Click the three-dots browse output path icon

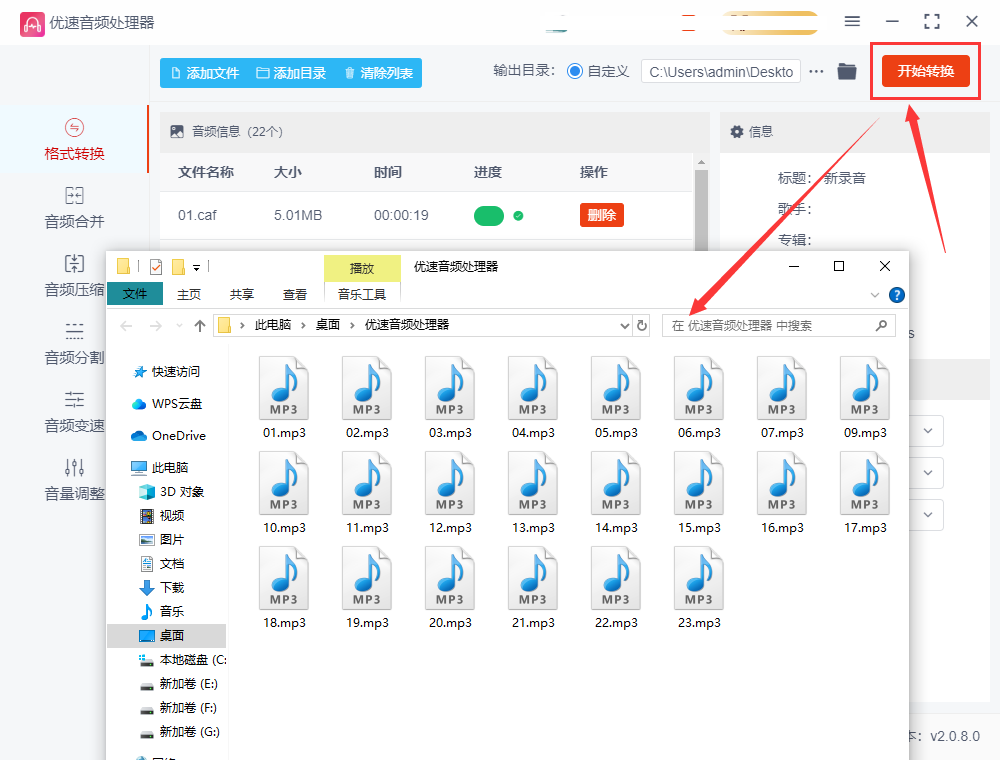[x=816, y=71]
